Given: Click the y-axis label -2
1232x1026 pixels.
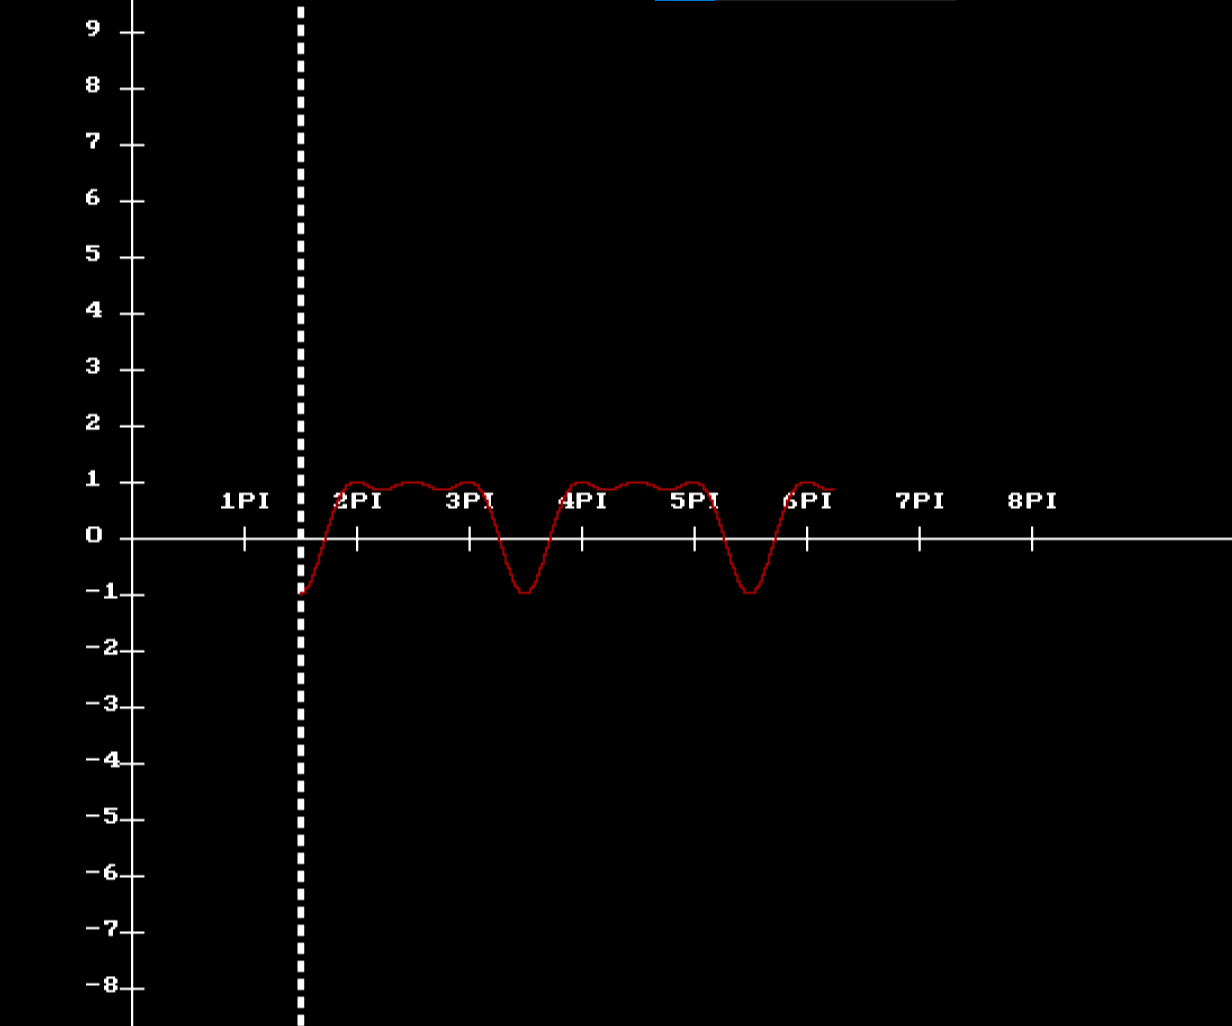Looking at the screenshot, I should coord(101,647).
